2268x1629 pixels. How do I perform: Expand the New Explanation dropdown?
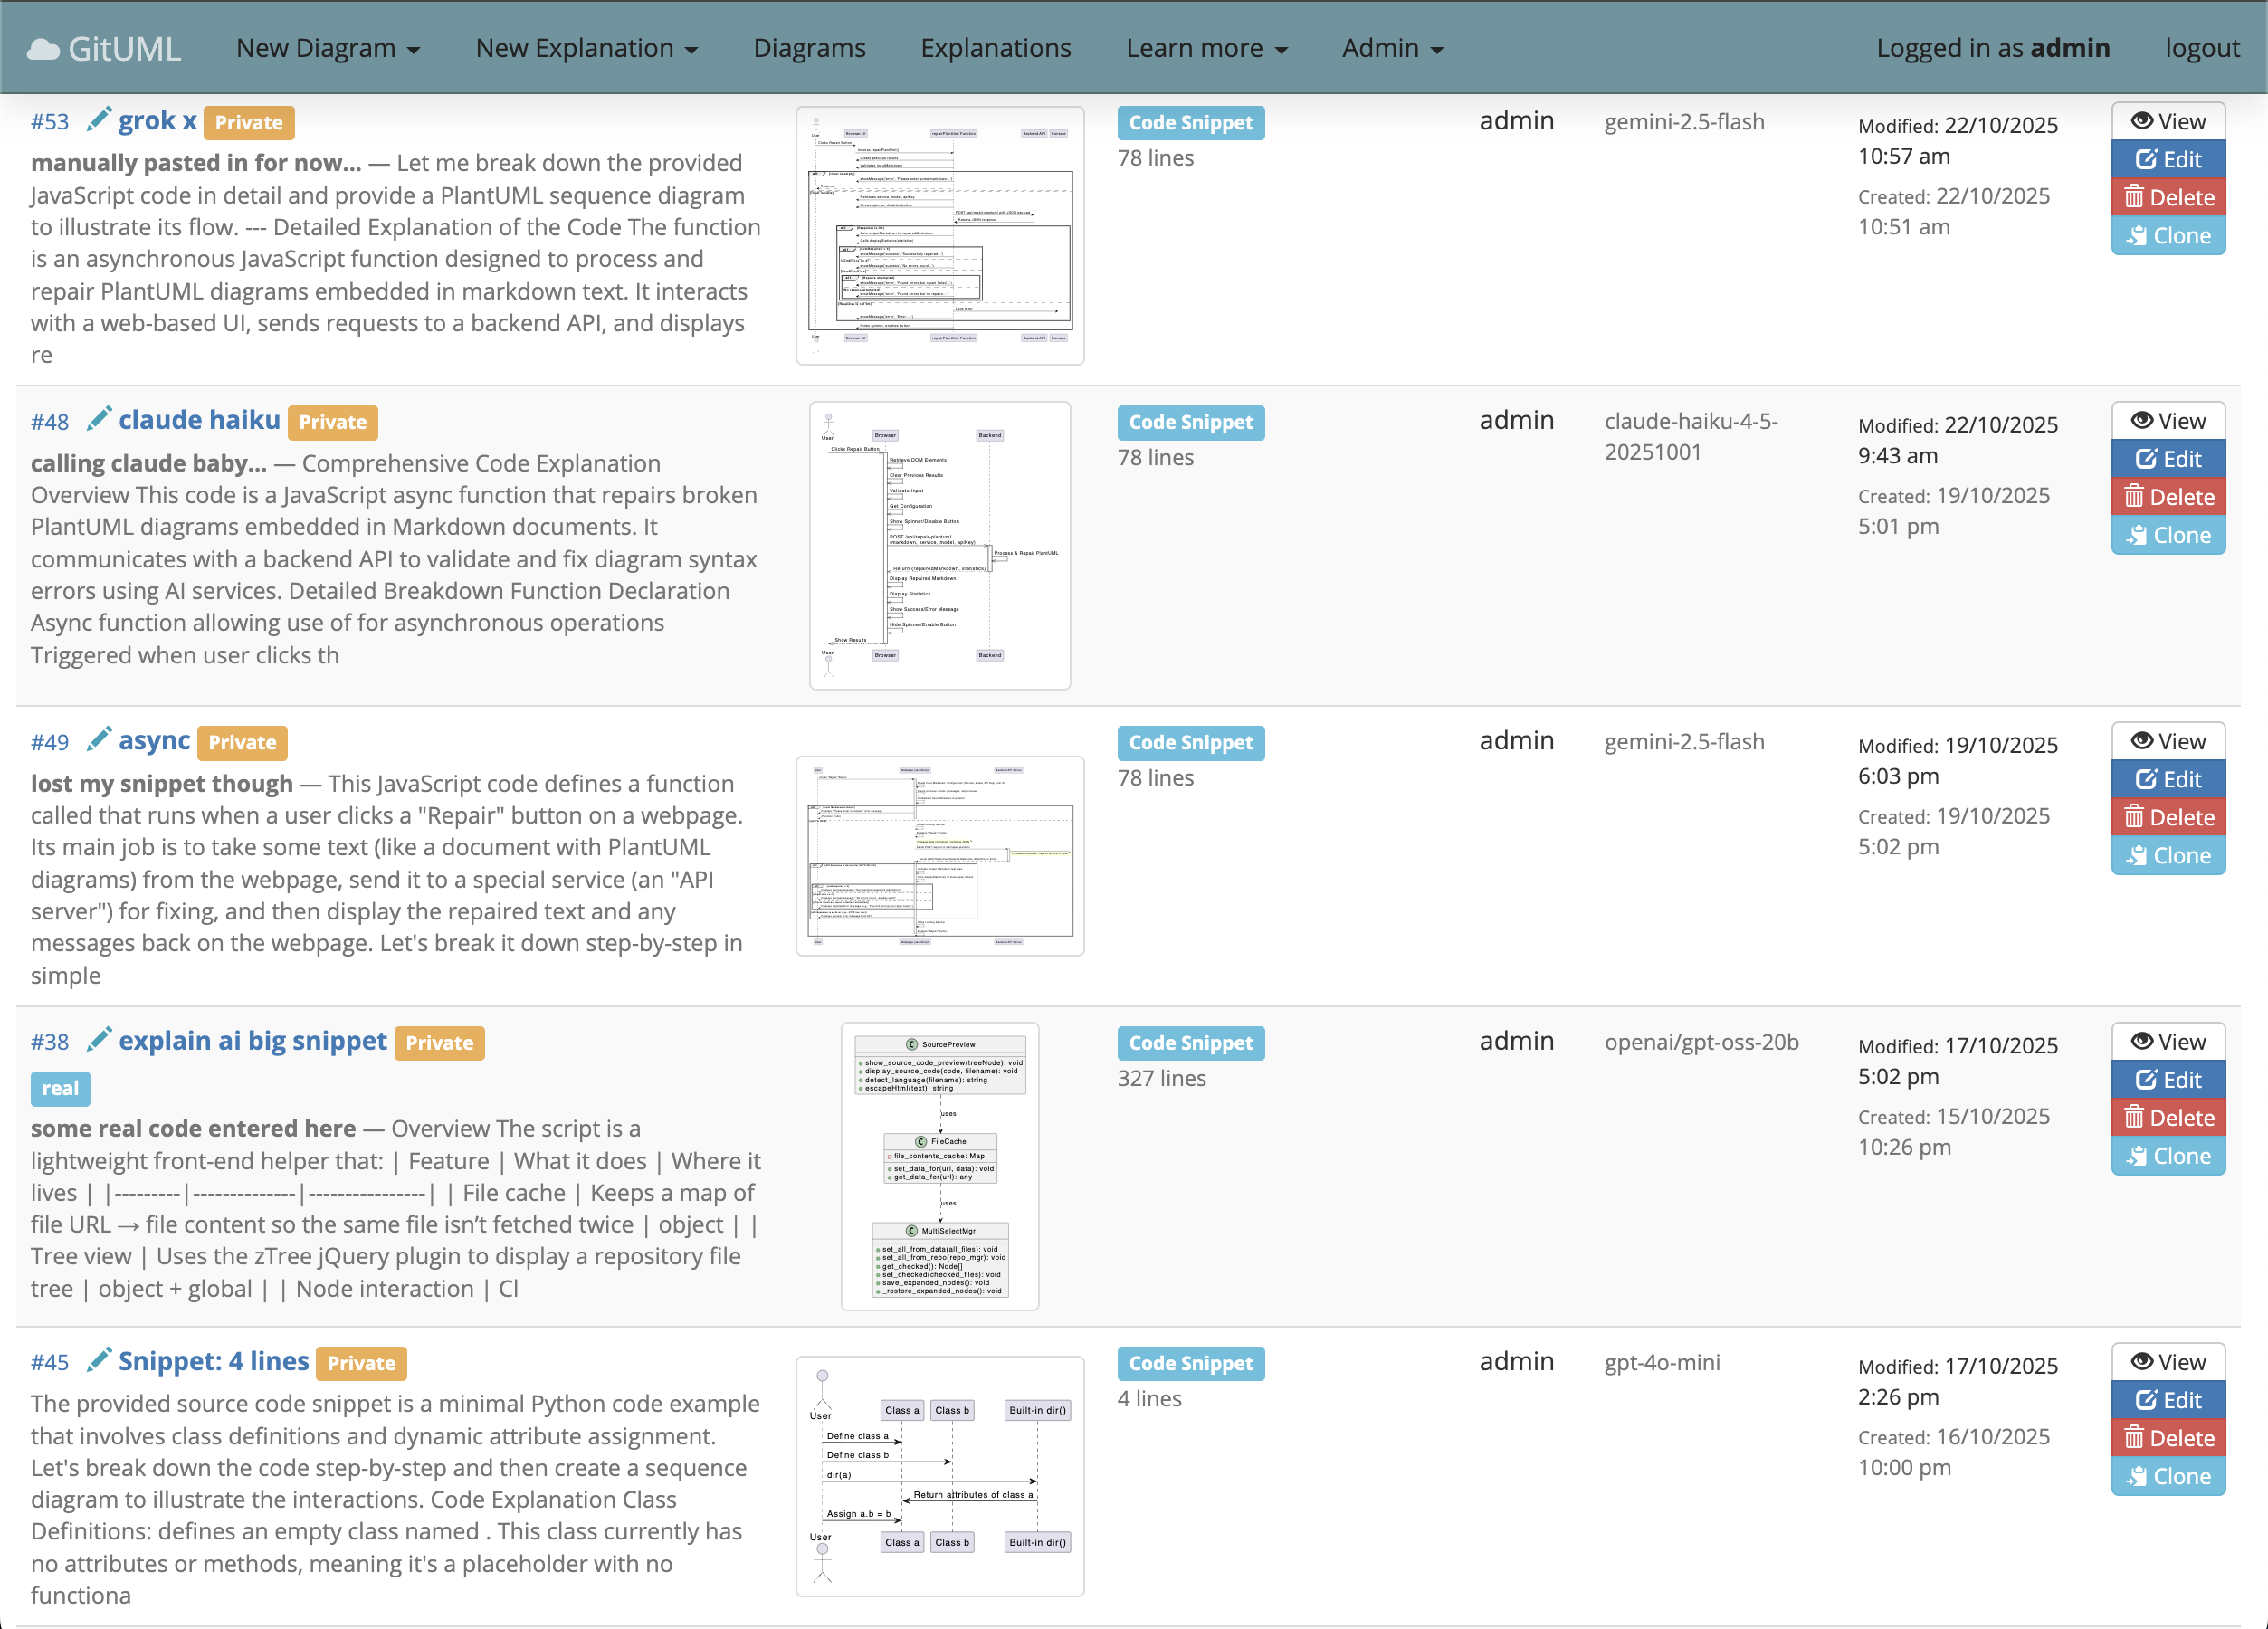[x=586, y=48]
